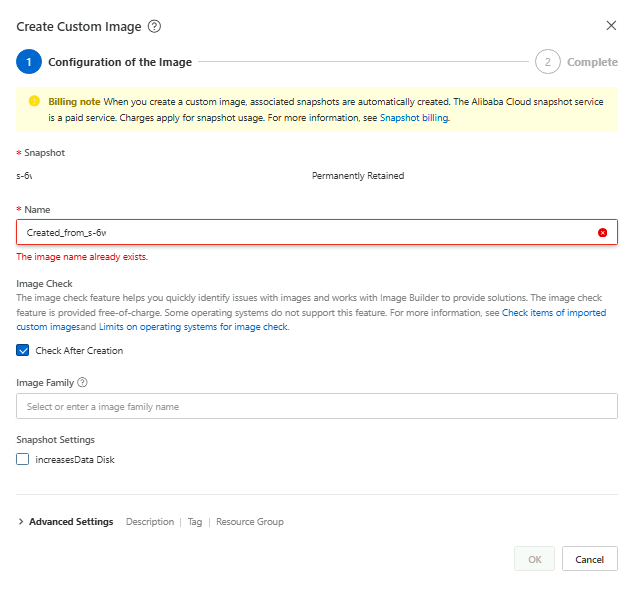
Task: Click the yellow Billing note warning icon
Action: coord(34,101)
